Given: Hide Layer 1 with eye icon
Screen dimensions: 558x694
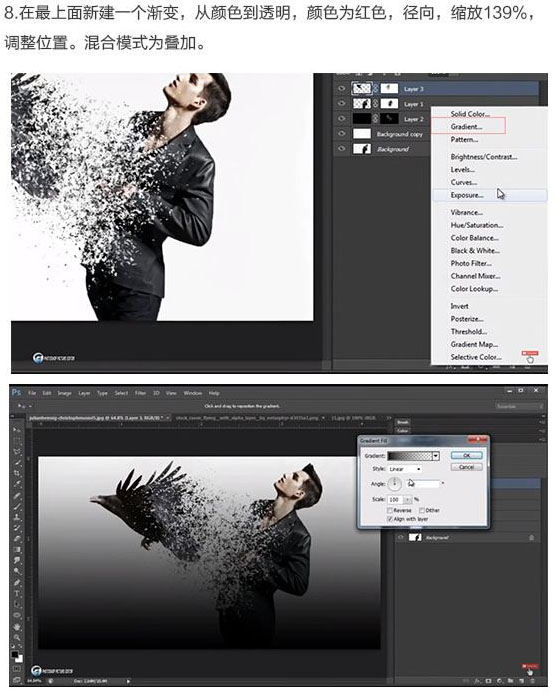Looking at the screenshot, I should (341, 104).
